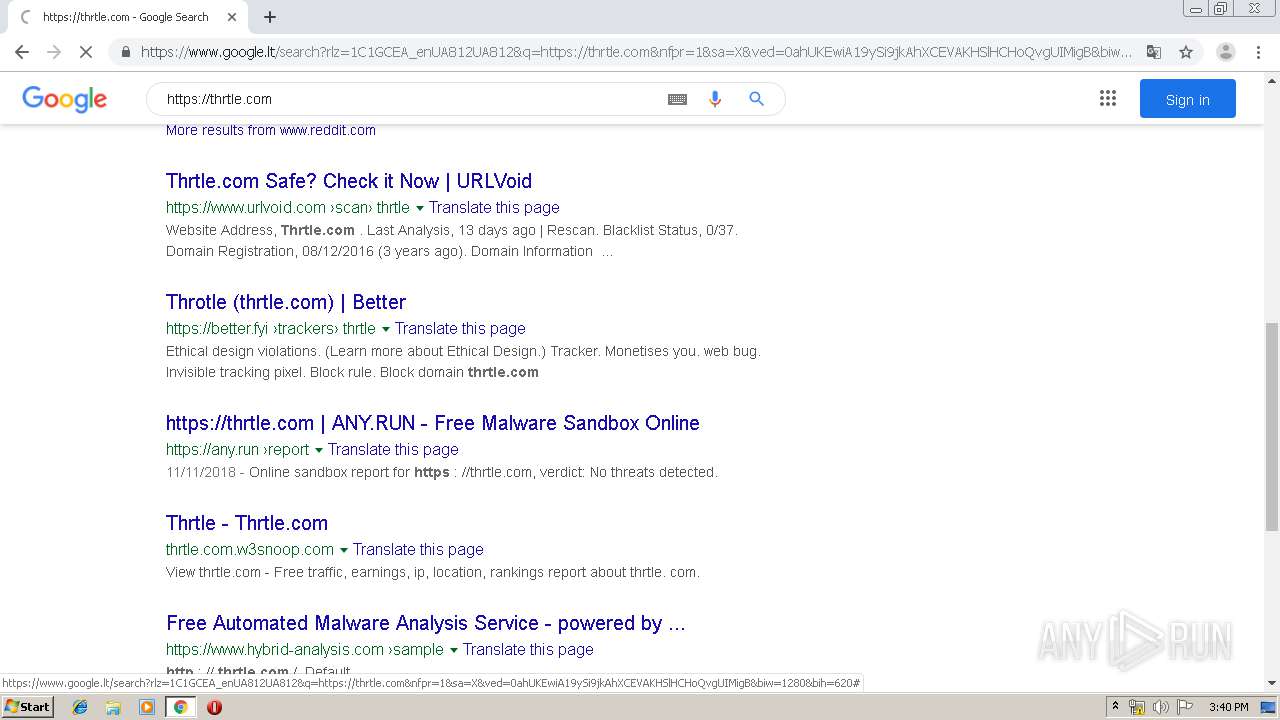Viewport: 1280px width, 720px height.
Task: Open Throtle (thrtle.com) Better result
Action: click(286, 302)
